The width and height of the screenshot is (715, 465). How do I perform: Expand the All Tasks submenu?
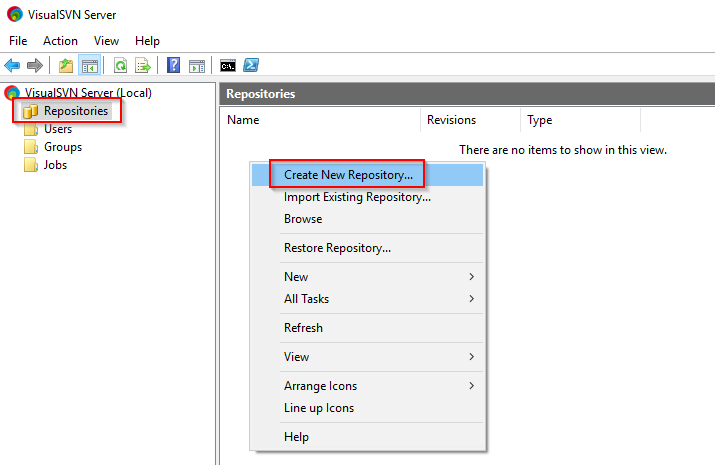click(367, 299)
